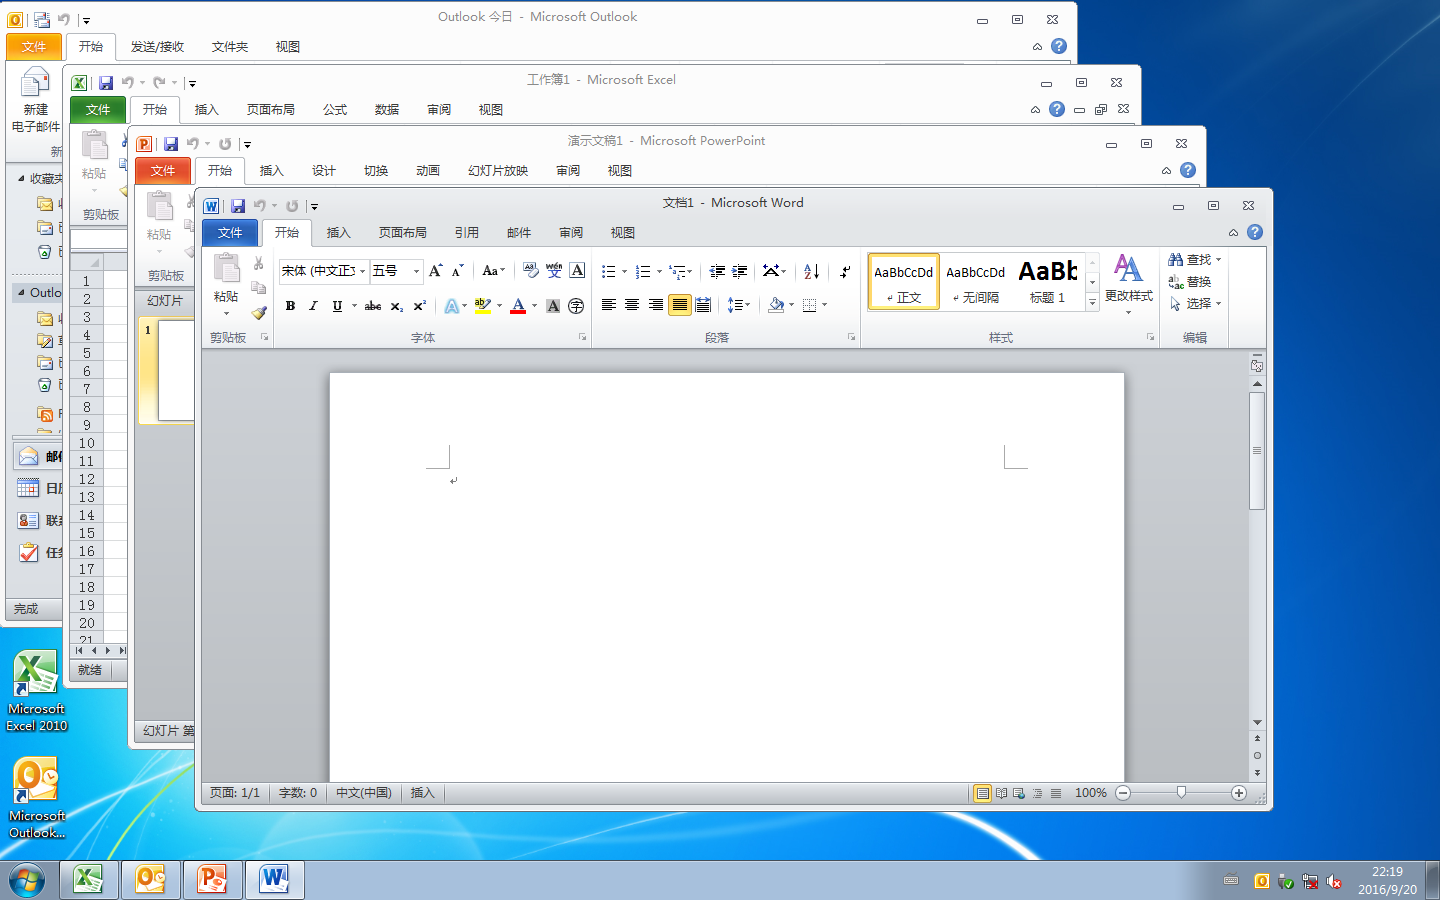Click 中文(中国) language in status bar
Image resolution: width=1440 pixels, height=900 pixels.
coord(363,793)
